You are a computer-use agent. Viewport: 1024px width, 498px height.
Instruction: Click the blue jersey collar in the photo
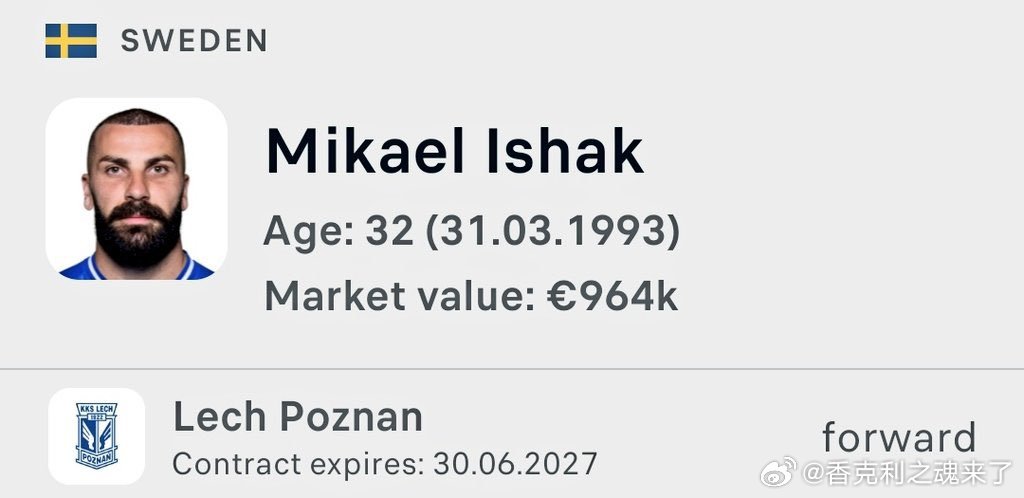click(x=136, y=269)
